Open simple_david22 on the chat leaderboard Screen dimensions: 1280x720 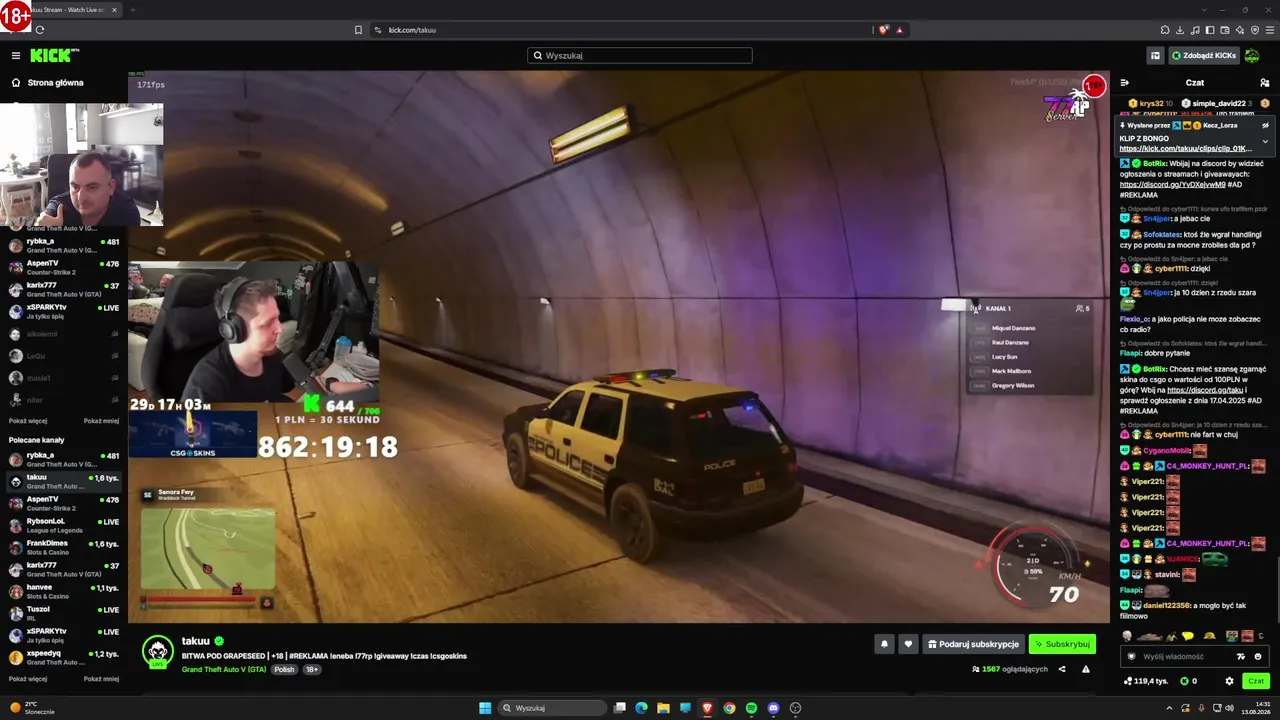pos(1217,103)
